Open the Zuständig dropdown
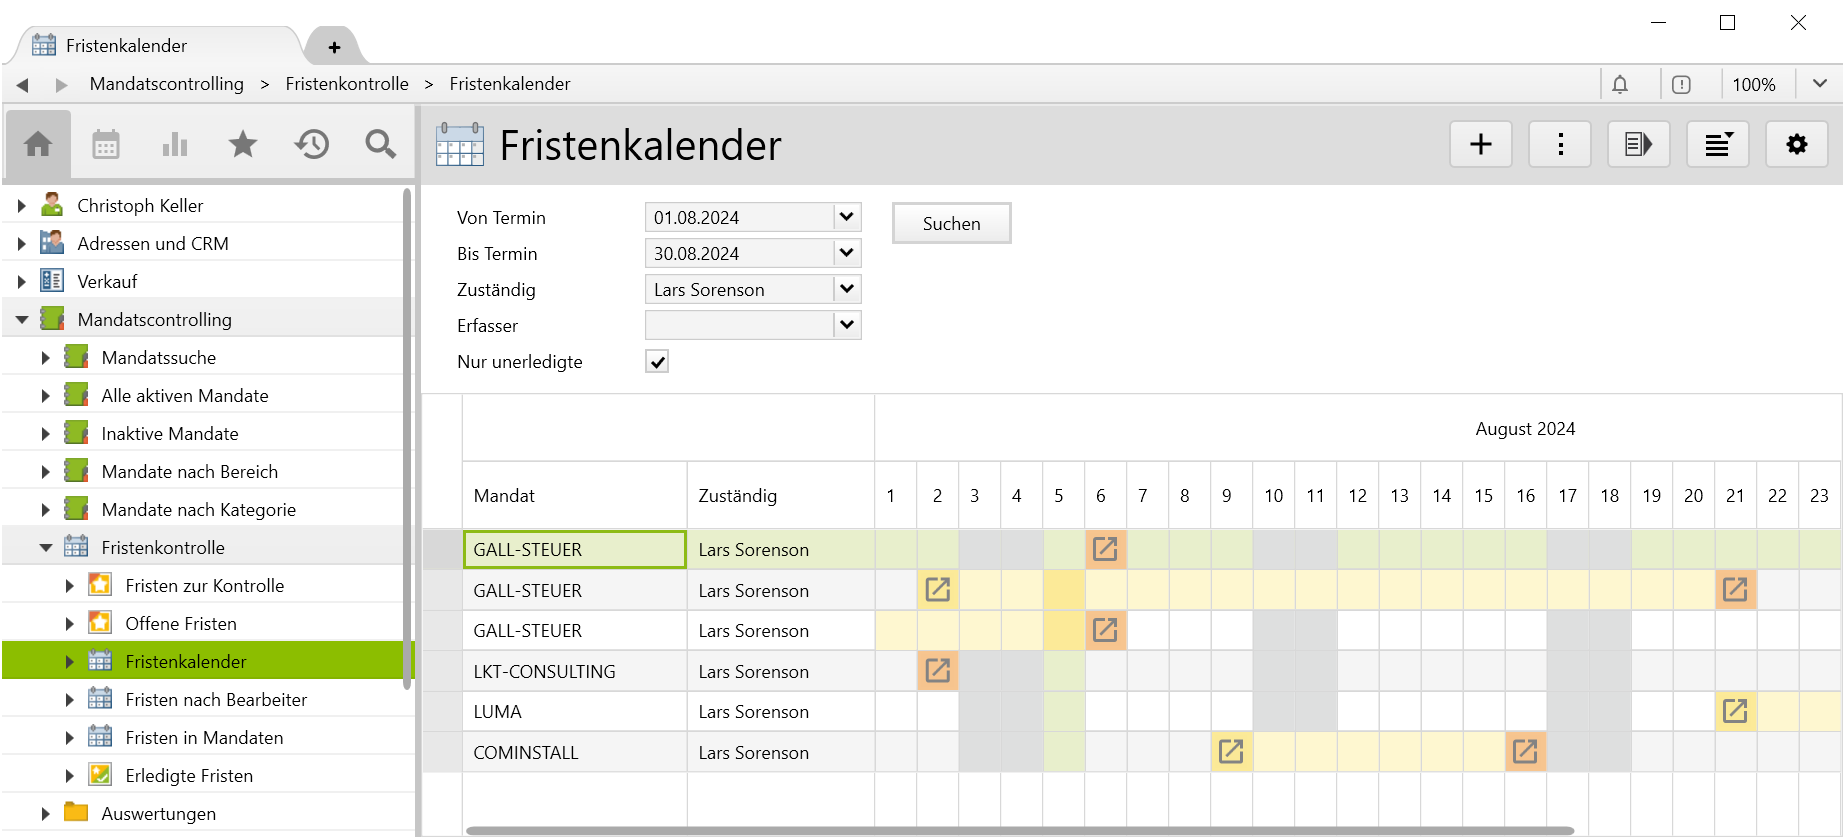The height and width of the screenshot is (839, 1844). pyautogui.click(x=846, y=289)
